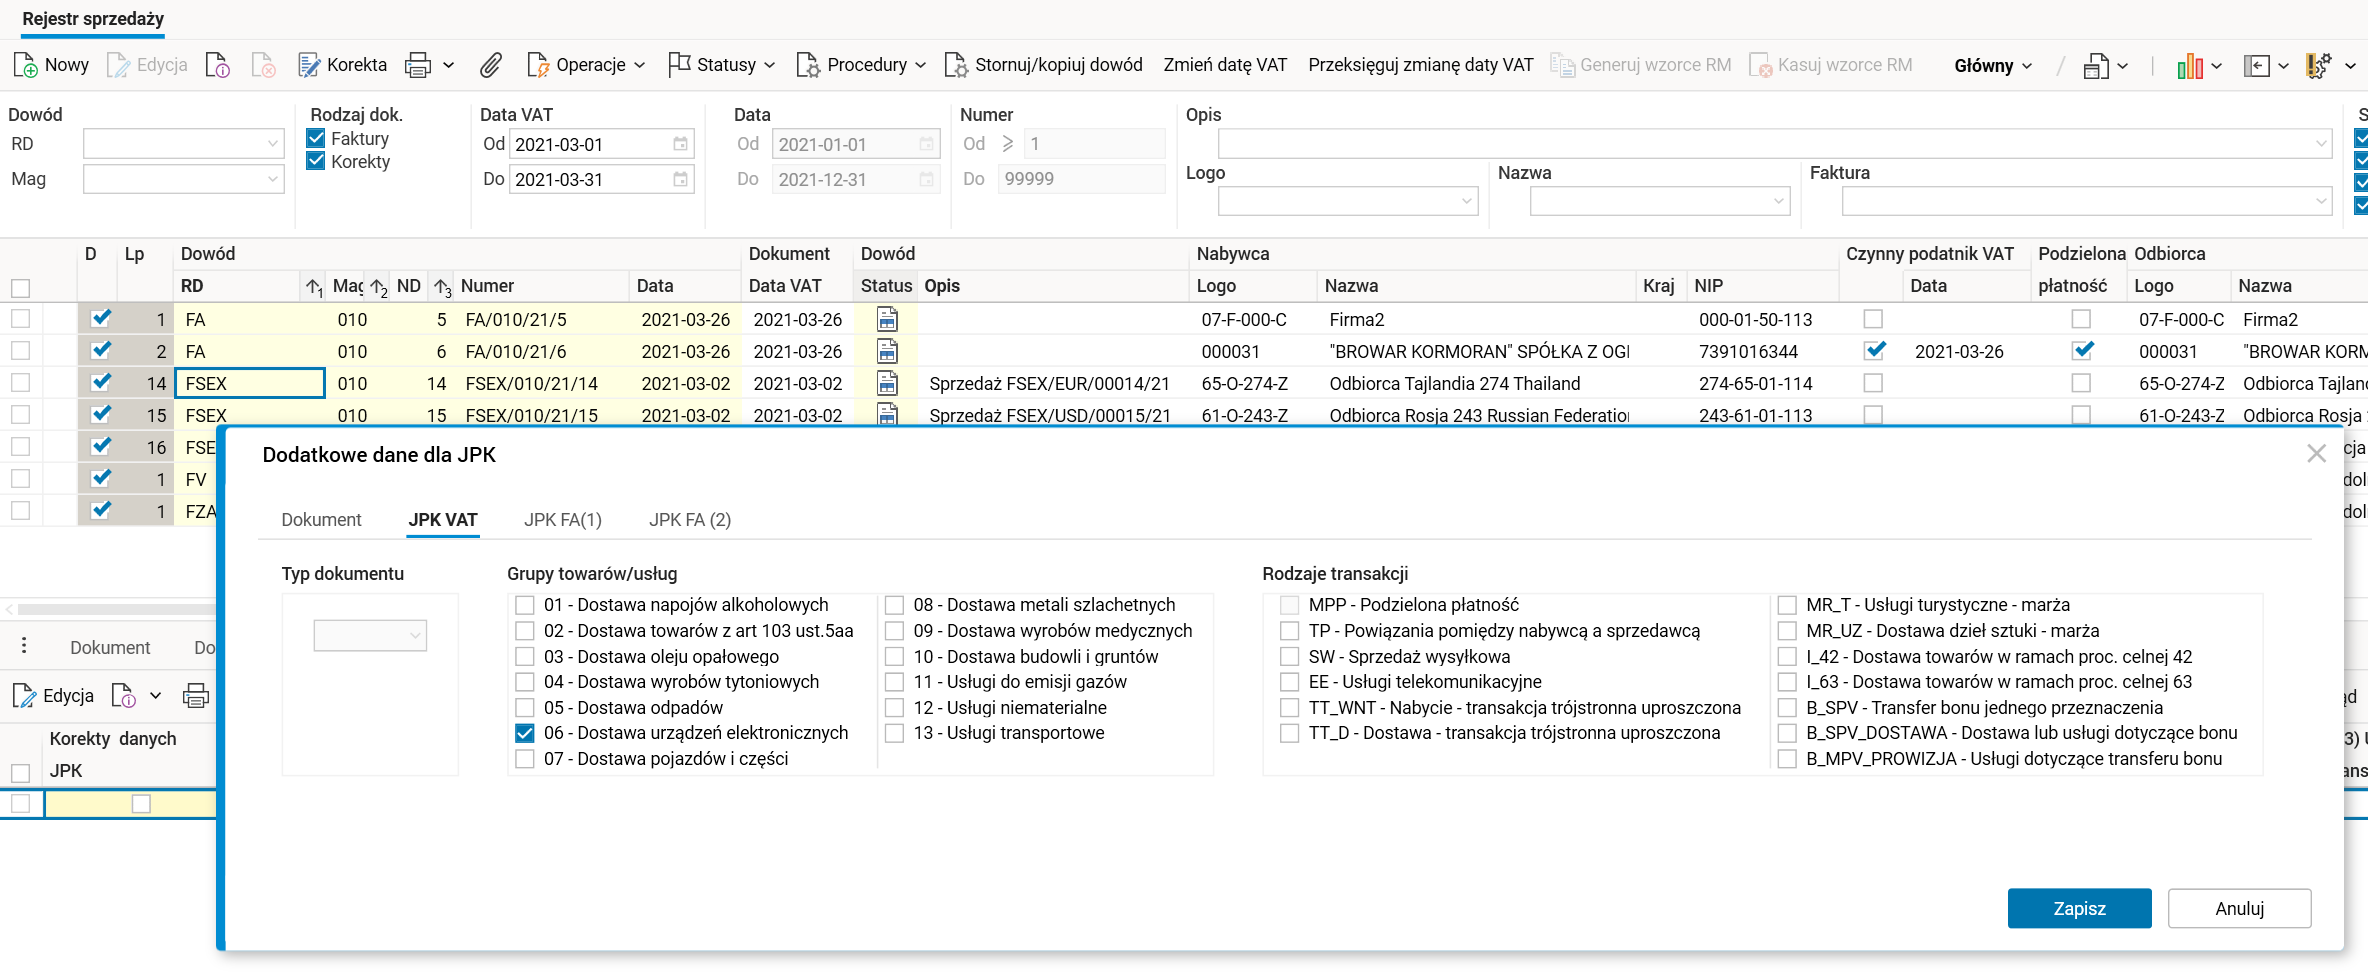Switch to the Dokument tab in dialog
This screenshot has height=980, width=2368.
pos(321,520)
